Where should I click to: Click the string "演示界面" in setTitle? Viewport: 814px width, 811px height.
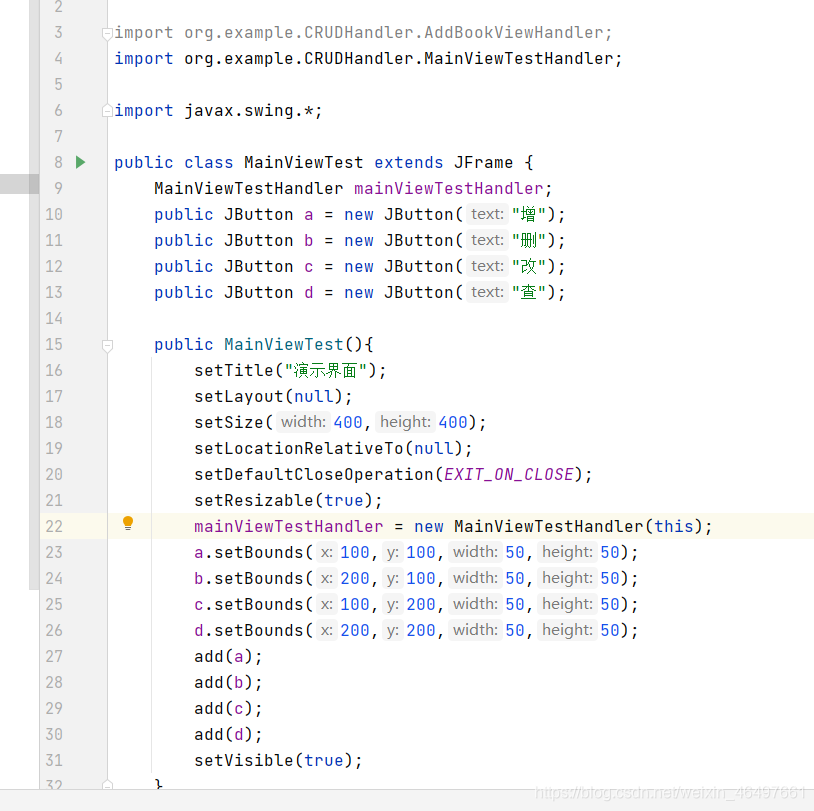326,371
